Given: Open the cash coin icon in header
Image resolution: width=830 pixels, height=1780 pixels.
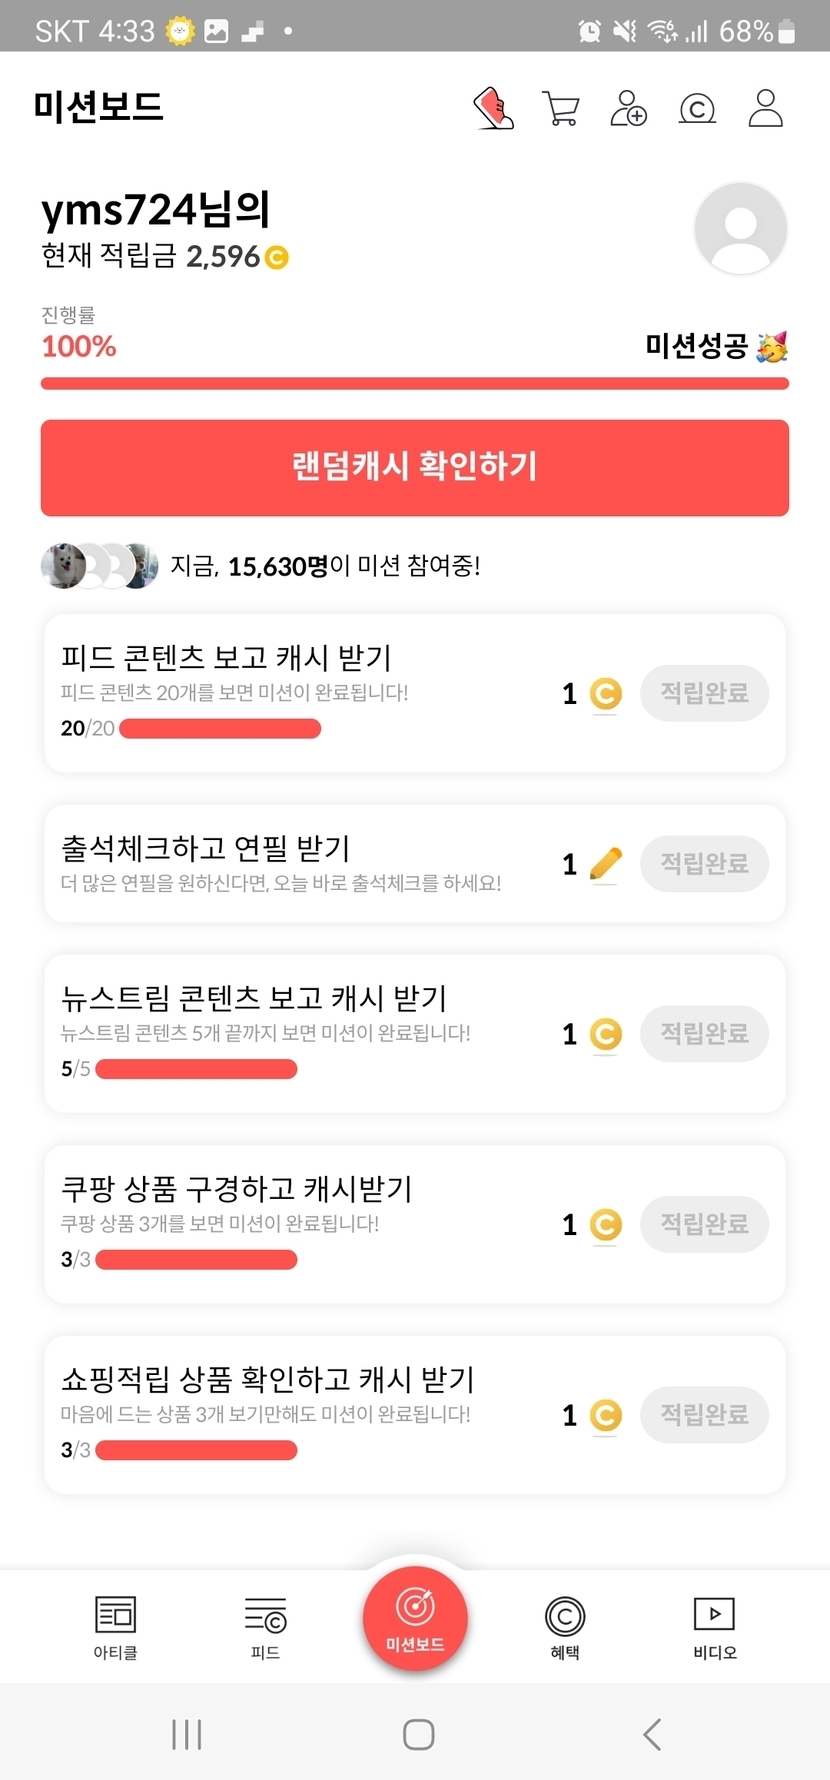Looking at the screenshot, I should [697, 108].
